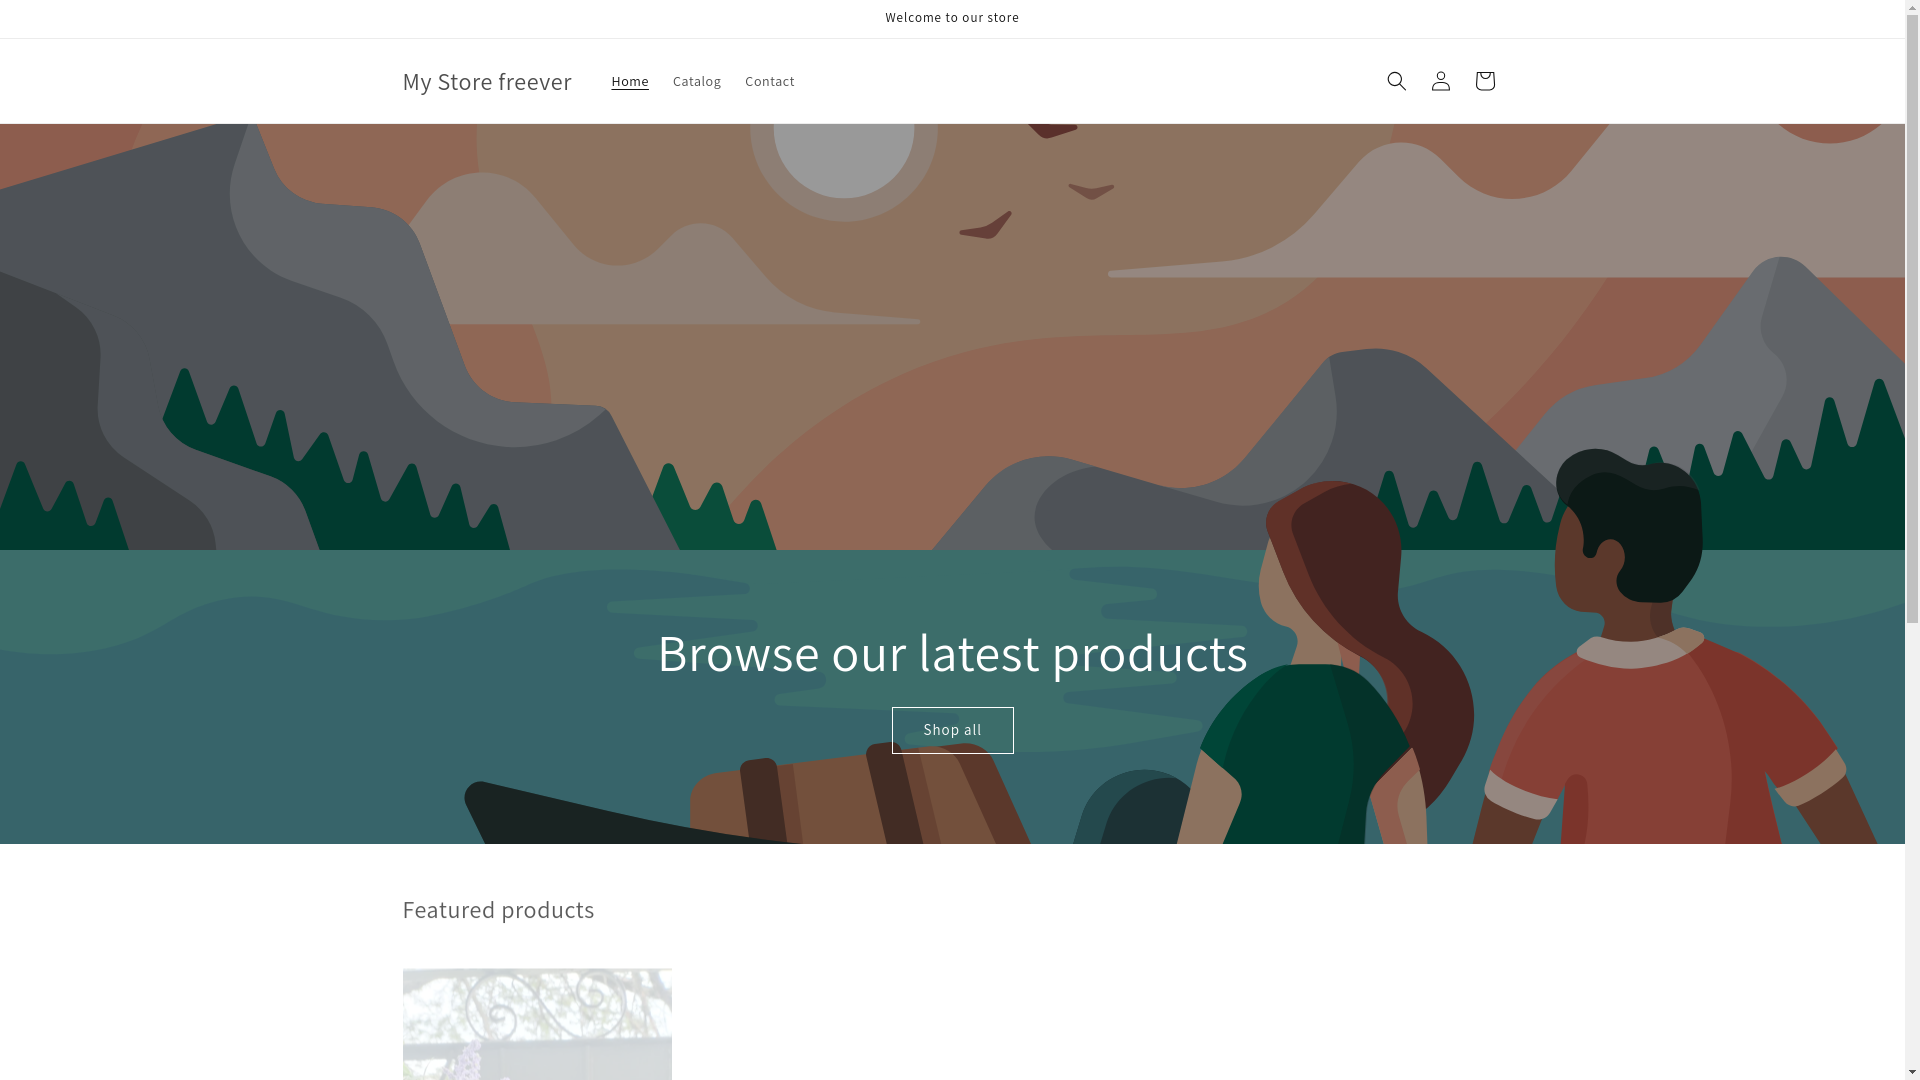
Task: Click the vertical scrollbar thumb
Action: pos(1912,320)
